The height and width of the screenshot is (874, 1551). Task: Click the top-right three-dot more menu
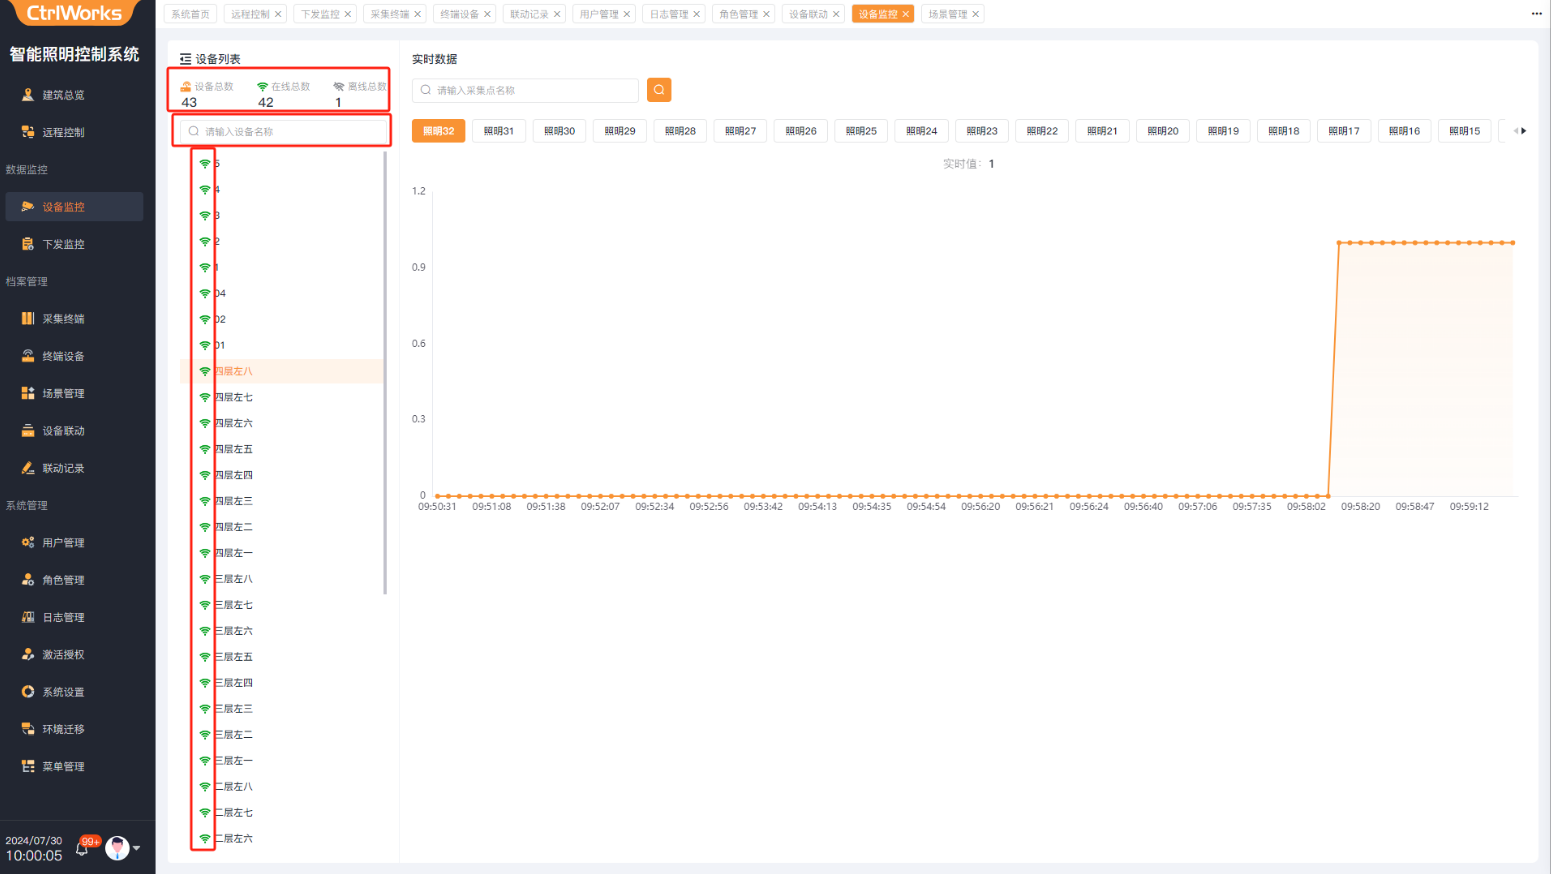click(x=1536, y=14)
